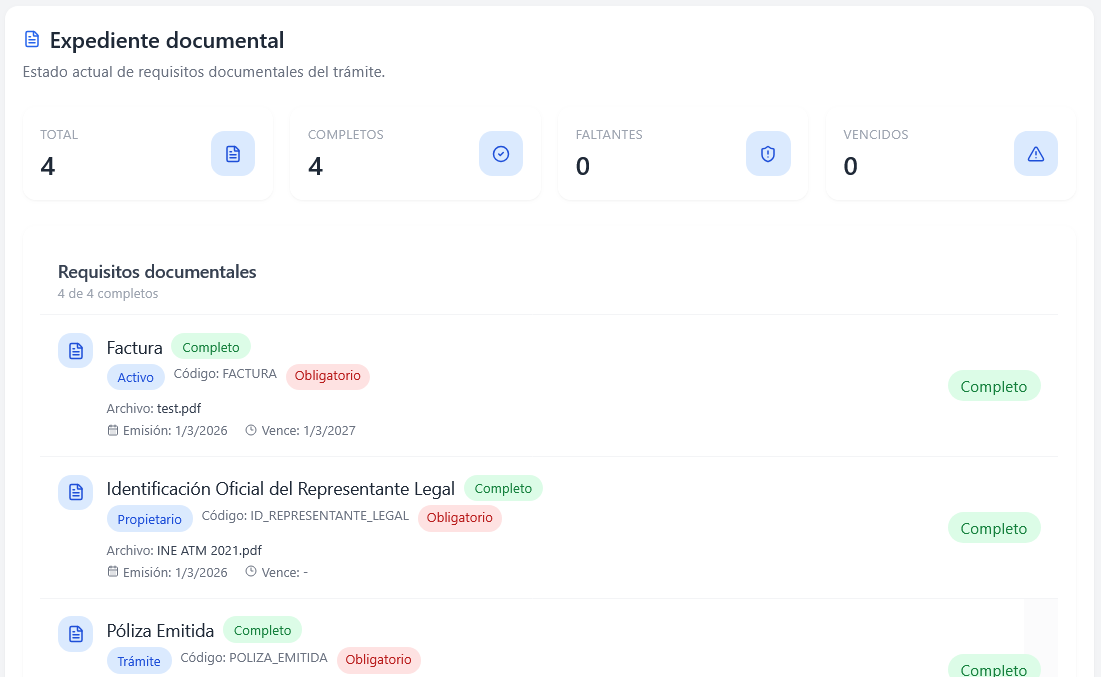This screenshot has width=1101, height=677.
Task: Click the FALTANTES label
Action: (609, 135)
